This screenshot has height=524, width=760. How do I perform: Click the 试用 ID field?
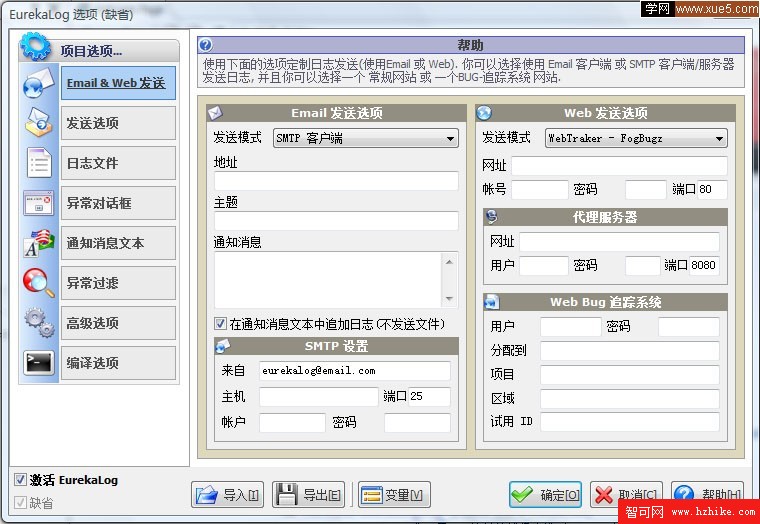[x=630, y=422]
